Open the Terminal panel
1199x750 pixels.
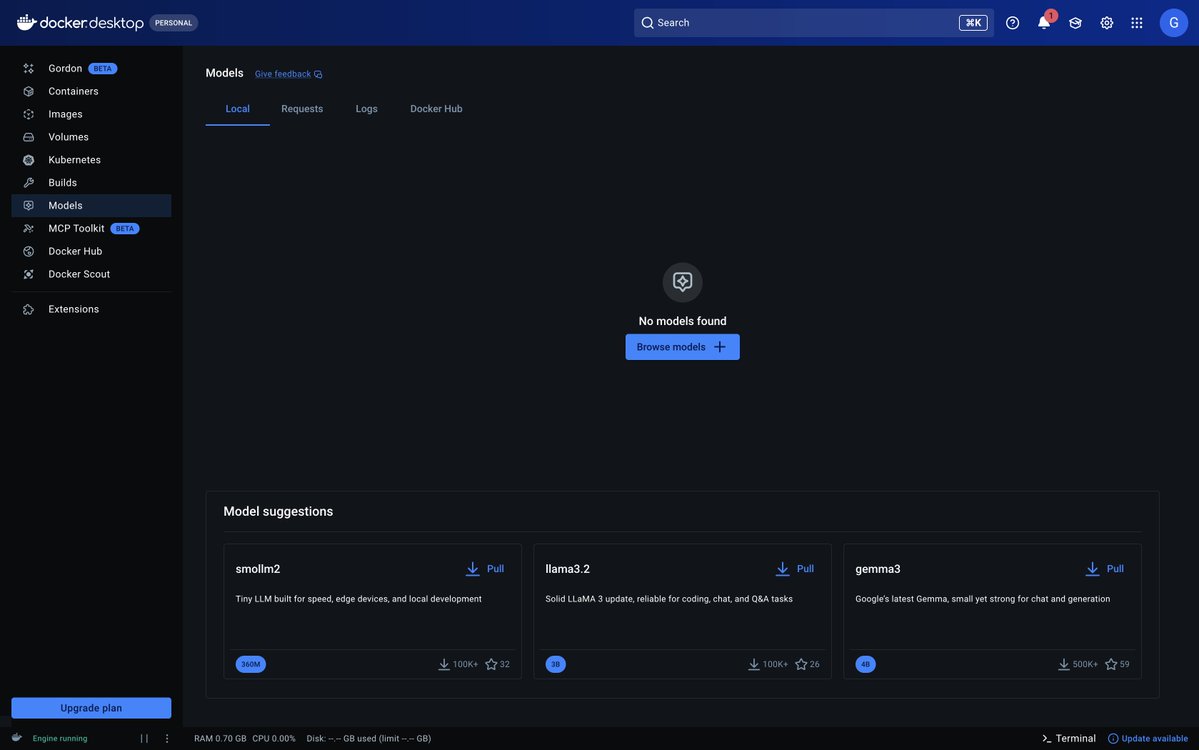pyautogui.click(x=1068, y=739)
